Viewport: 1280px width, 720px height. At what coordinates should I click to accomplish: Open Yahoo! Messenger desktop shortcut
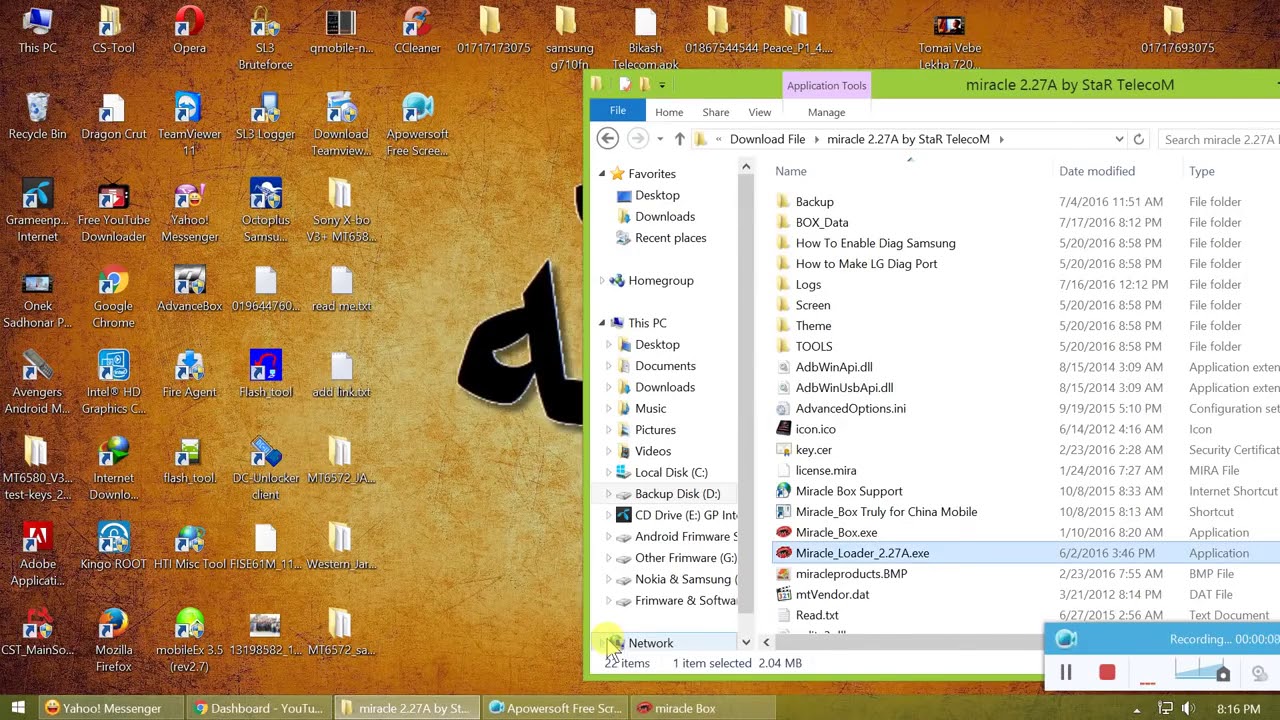(x=189, y=210)
